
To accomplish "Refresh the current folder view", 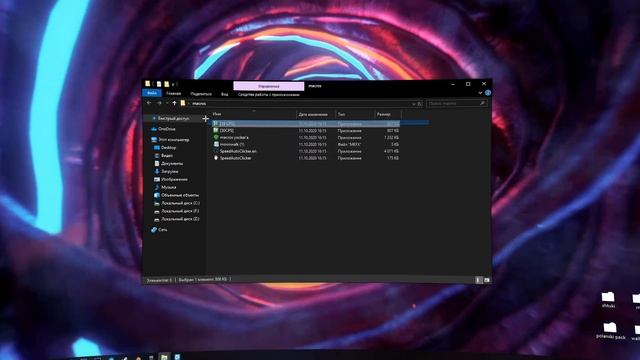I will 420,104.
